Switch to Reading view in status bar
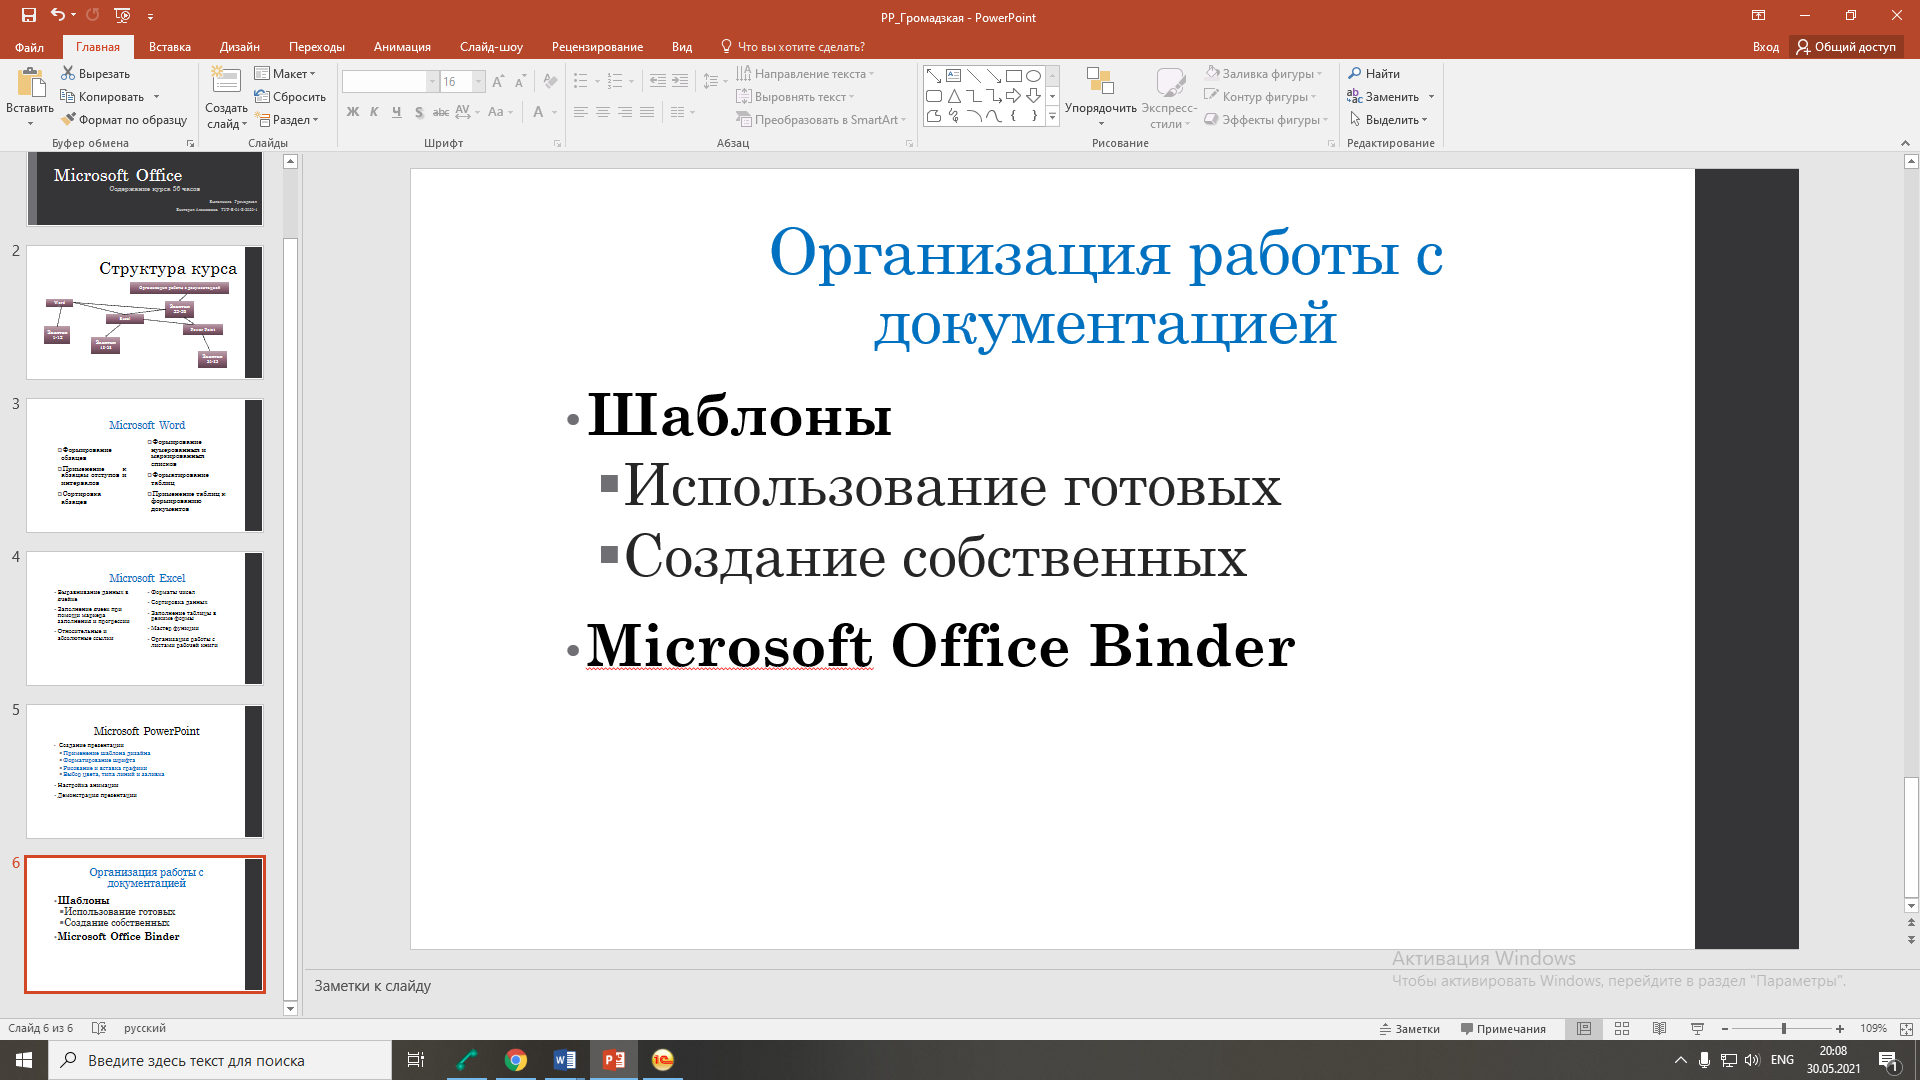The height and width of the screenshot is (1080, 1920). pos(1659,1028)
